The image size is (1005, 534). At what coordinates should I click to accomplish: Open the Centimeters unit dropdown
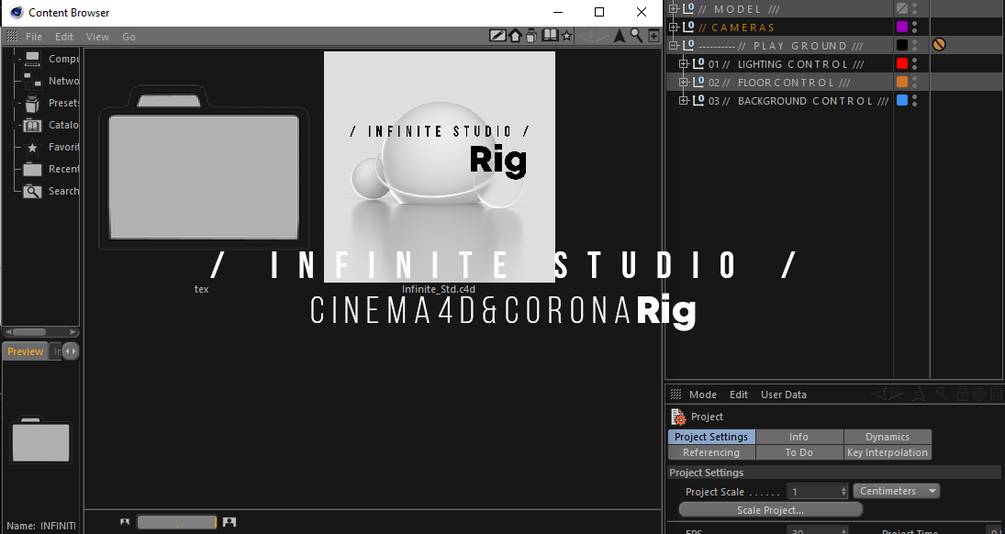click(x=896, y=491)
